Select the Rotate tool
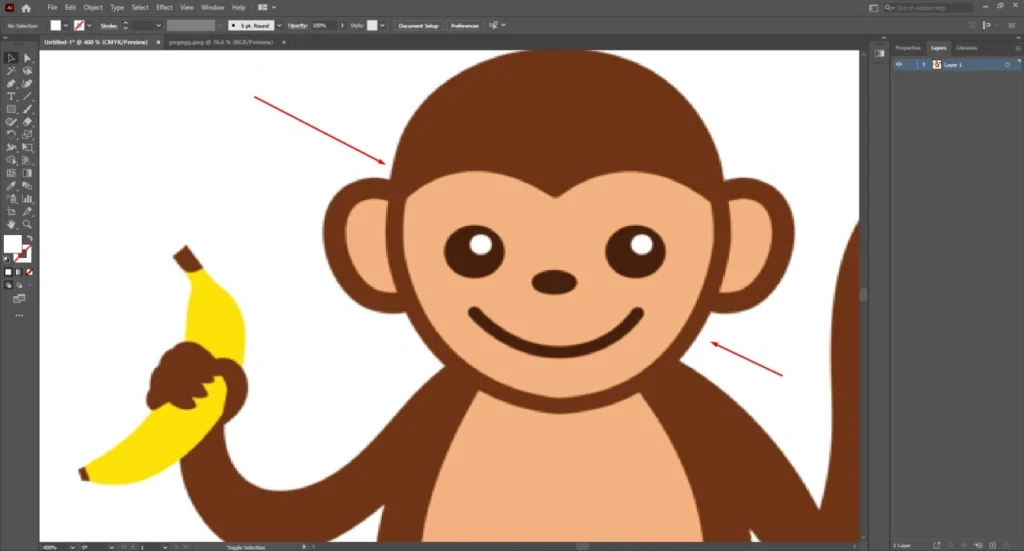Screen dimensions: 1024x551 pos(11,134)
